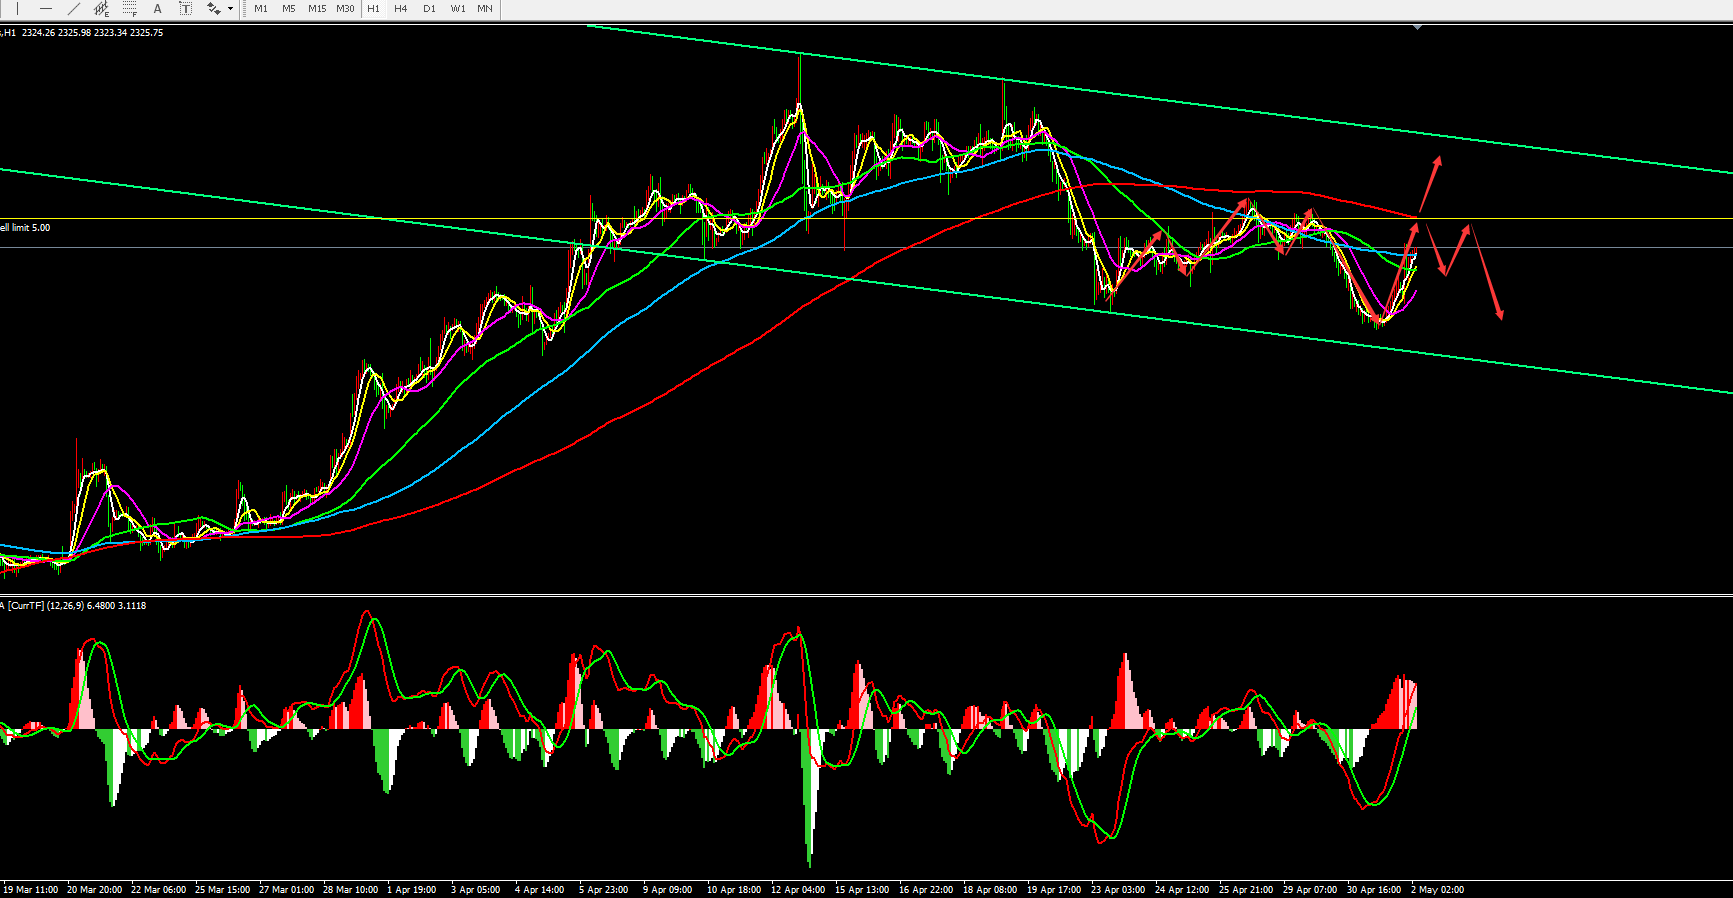Select the Fibonacci retracement tool
Viewport: 1733px width, 898px height.
[x=129, y=9]
